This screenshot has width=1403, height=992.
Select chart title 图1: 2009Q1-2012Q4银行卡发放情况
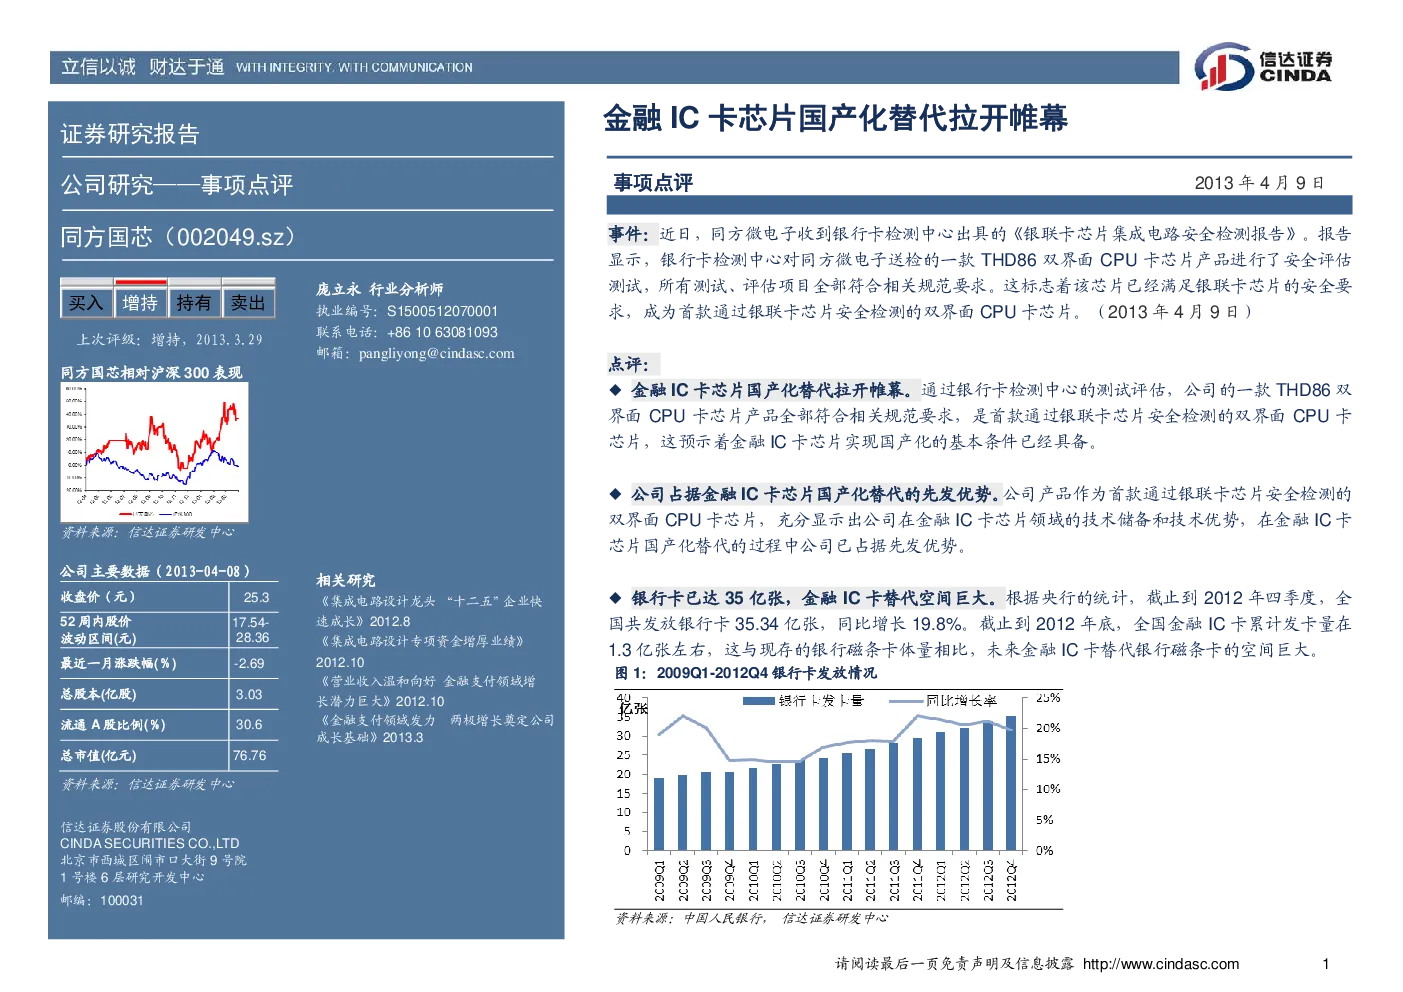click(746, 673)
